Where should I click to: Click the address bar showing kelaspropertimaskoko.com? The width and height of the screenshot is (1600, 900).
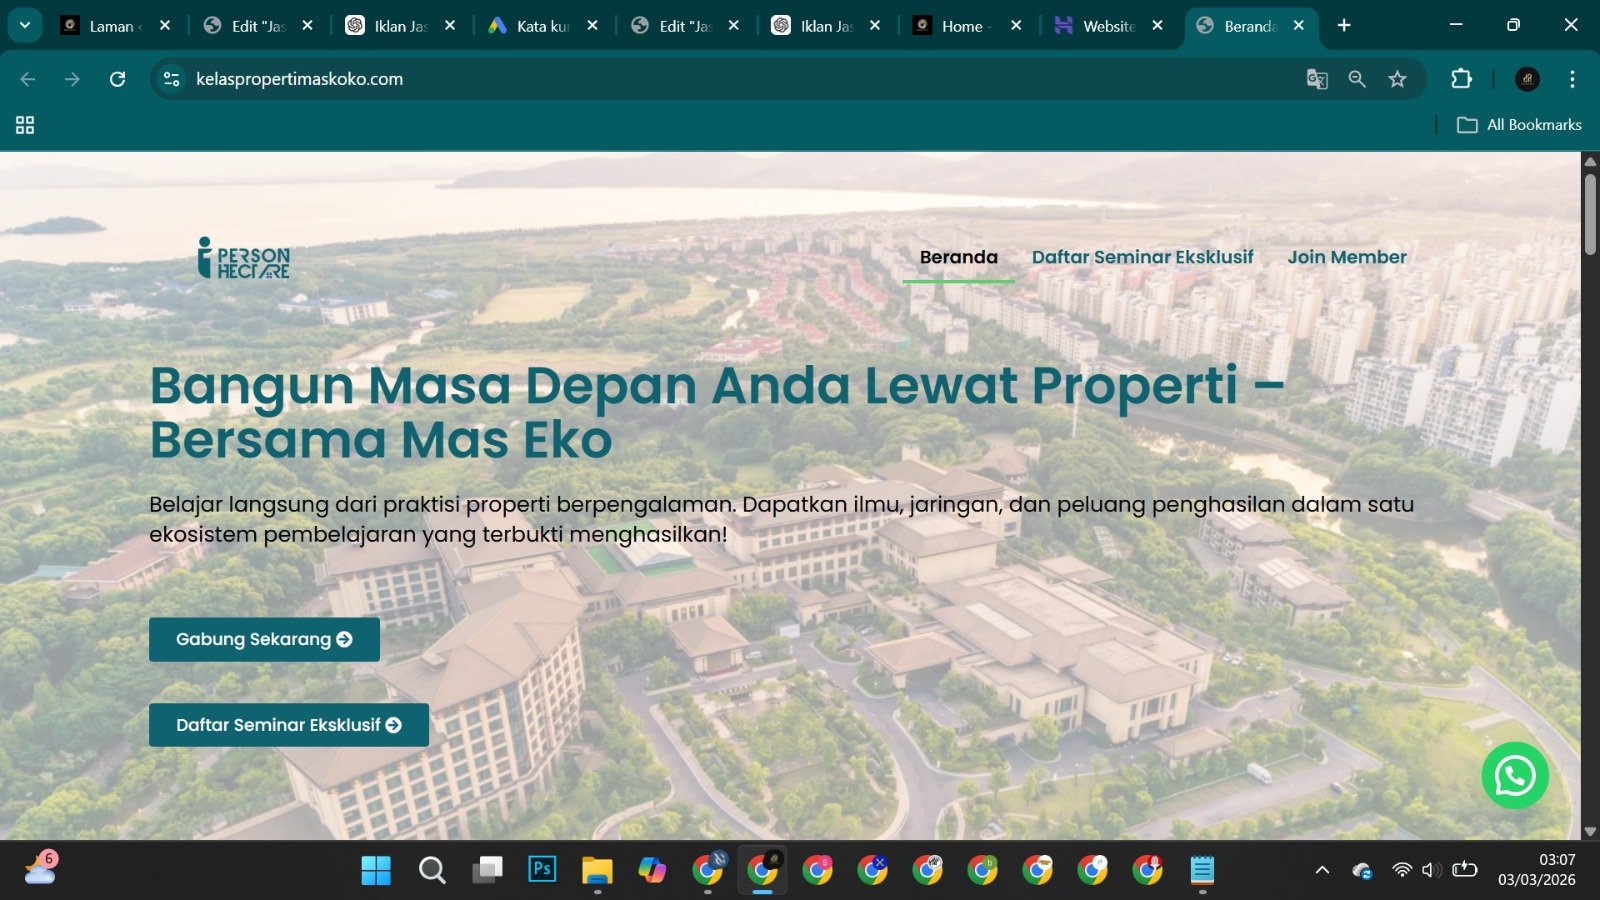(700, 79)
